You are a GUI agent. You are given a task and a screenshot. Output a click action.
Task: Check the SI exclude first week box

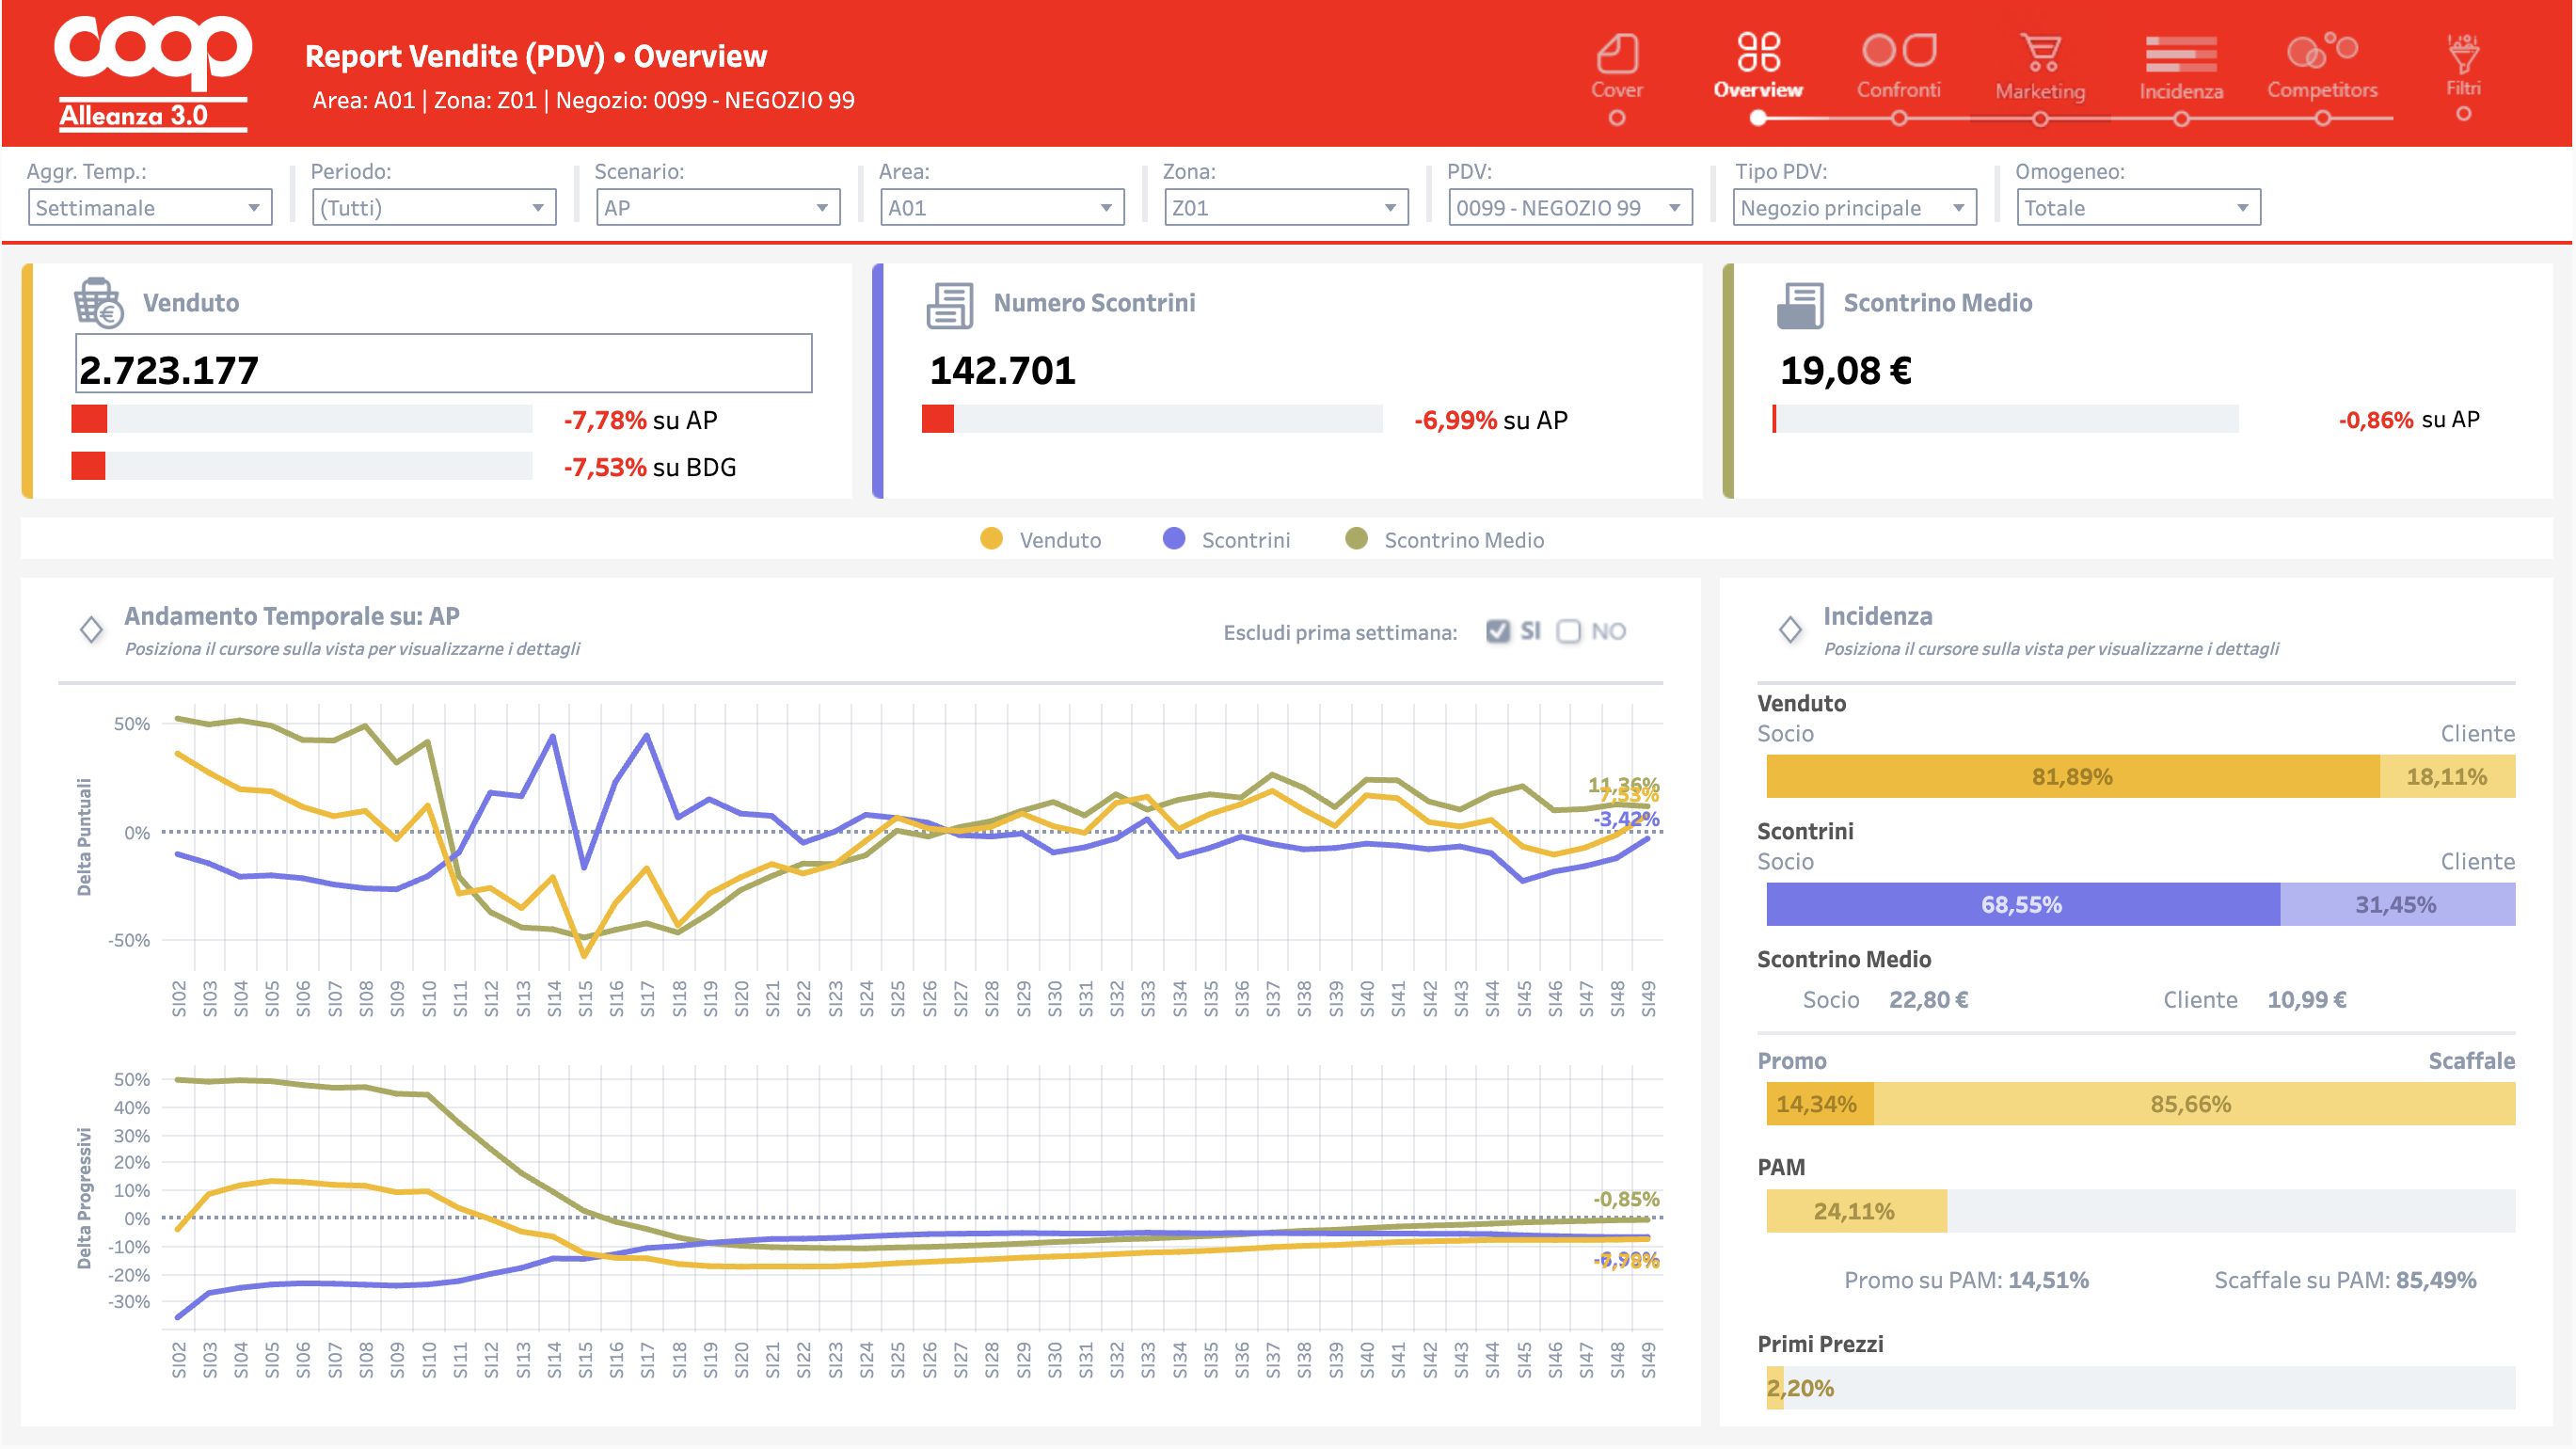[1497, 631]
